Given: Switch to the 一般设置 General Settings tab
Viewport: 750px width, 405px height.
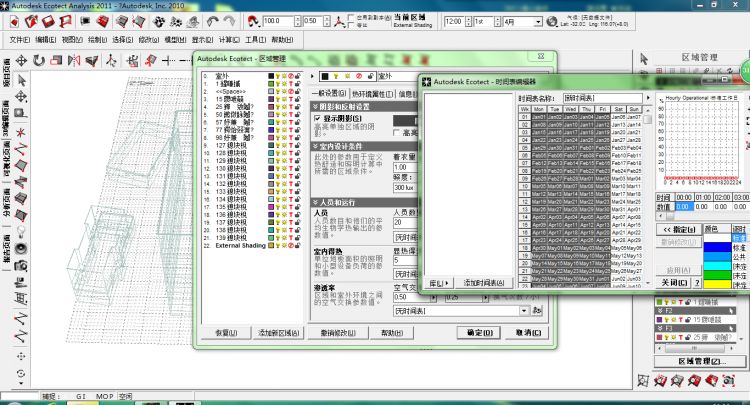Looking at the screenshot, I should click(x=329, y=94).
